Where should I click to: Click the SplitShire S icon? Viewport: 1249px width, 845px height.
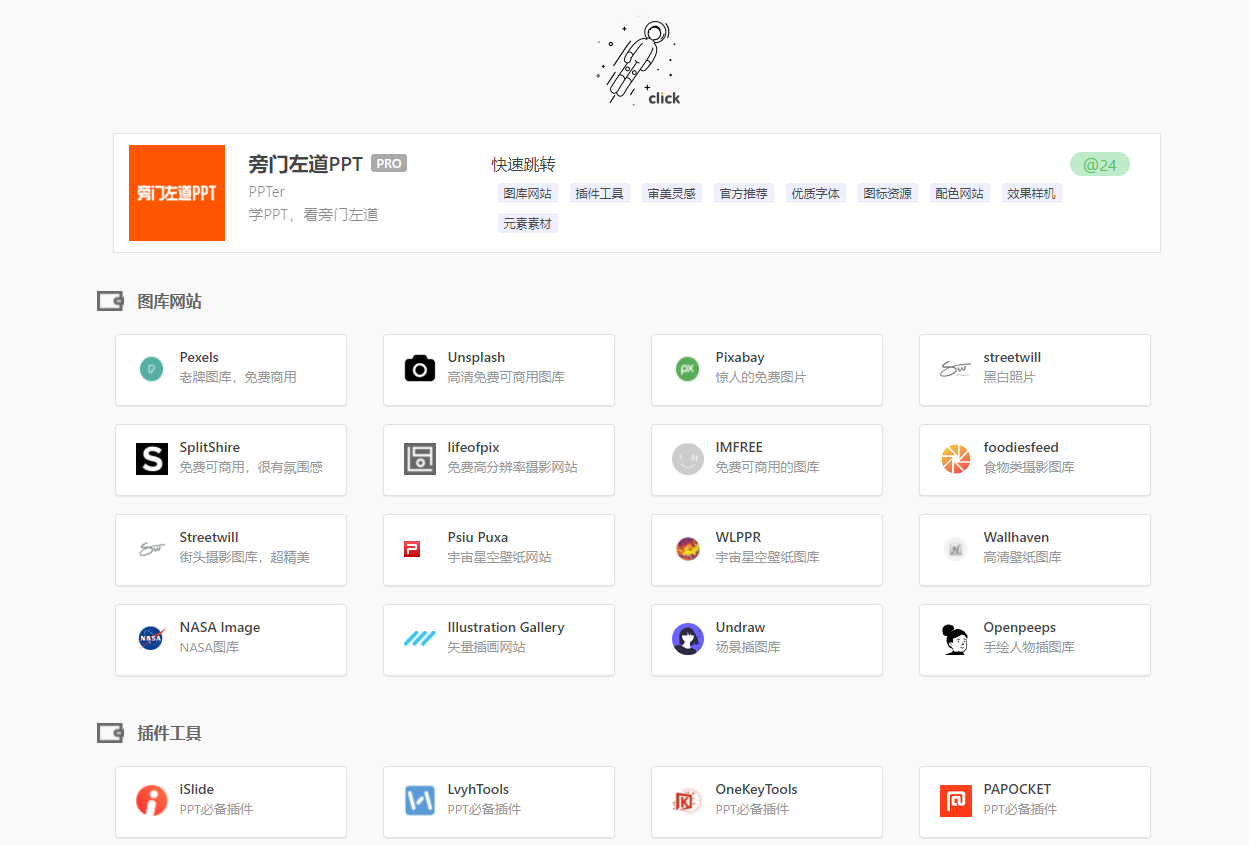[152, 459]
